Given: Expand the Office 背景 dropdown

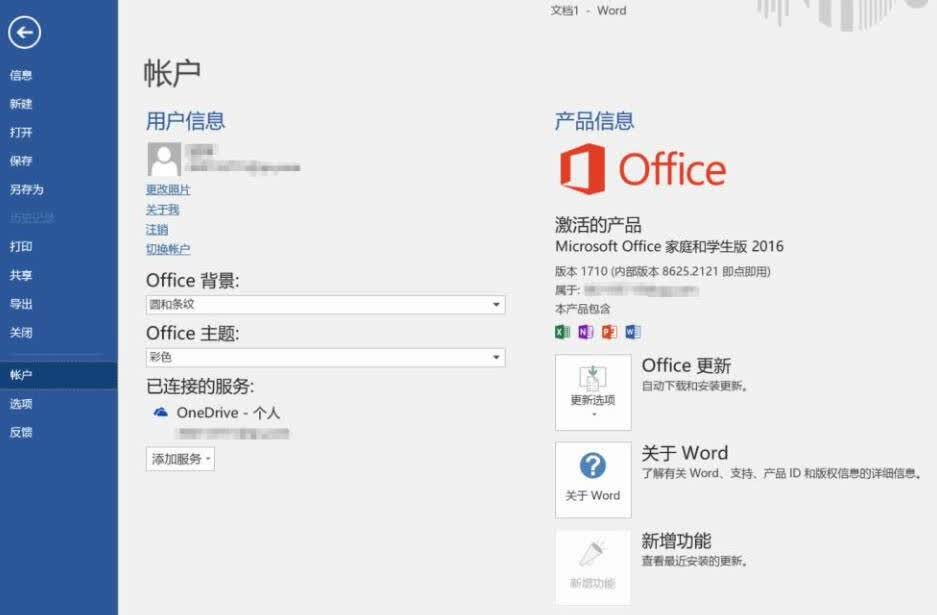Looking at the screenshot, I should pos(326,305).
